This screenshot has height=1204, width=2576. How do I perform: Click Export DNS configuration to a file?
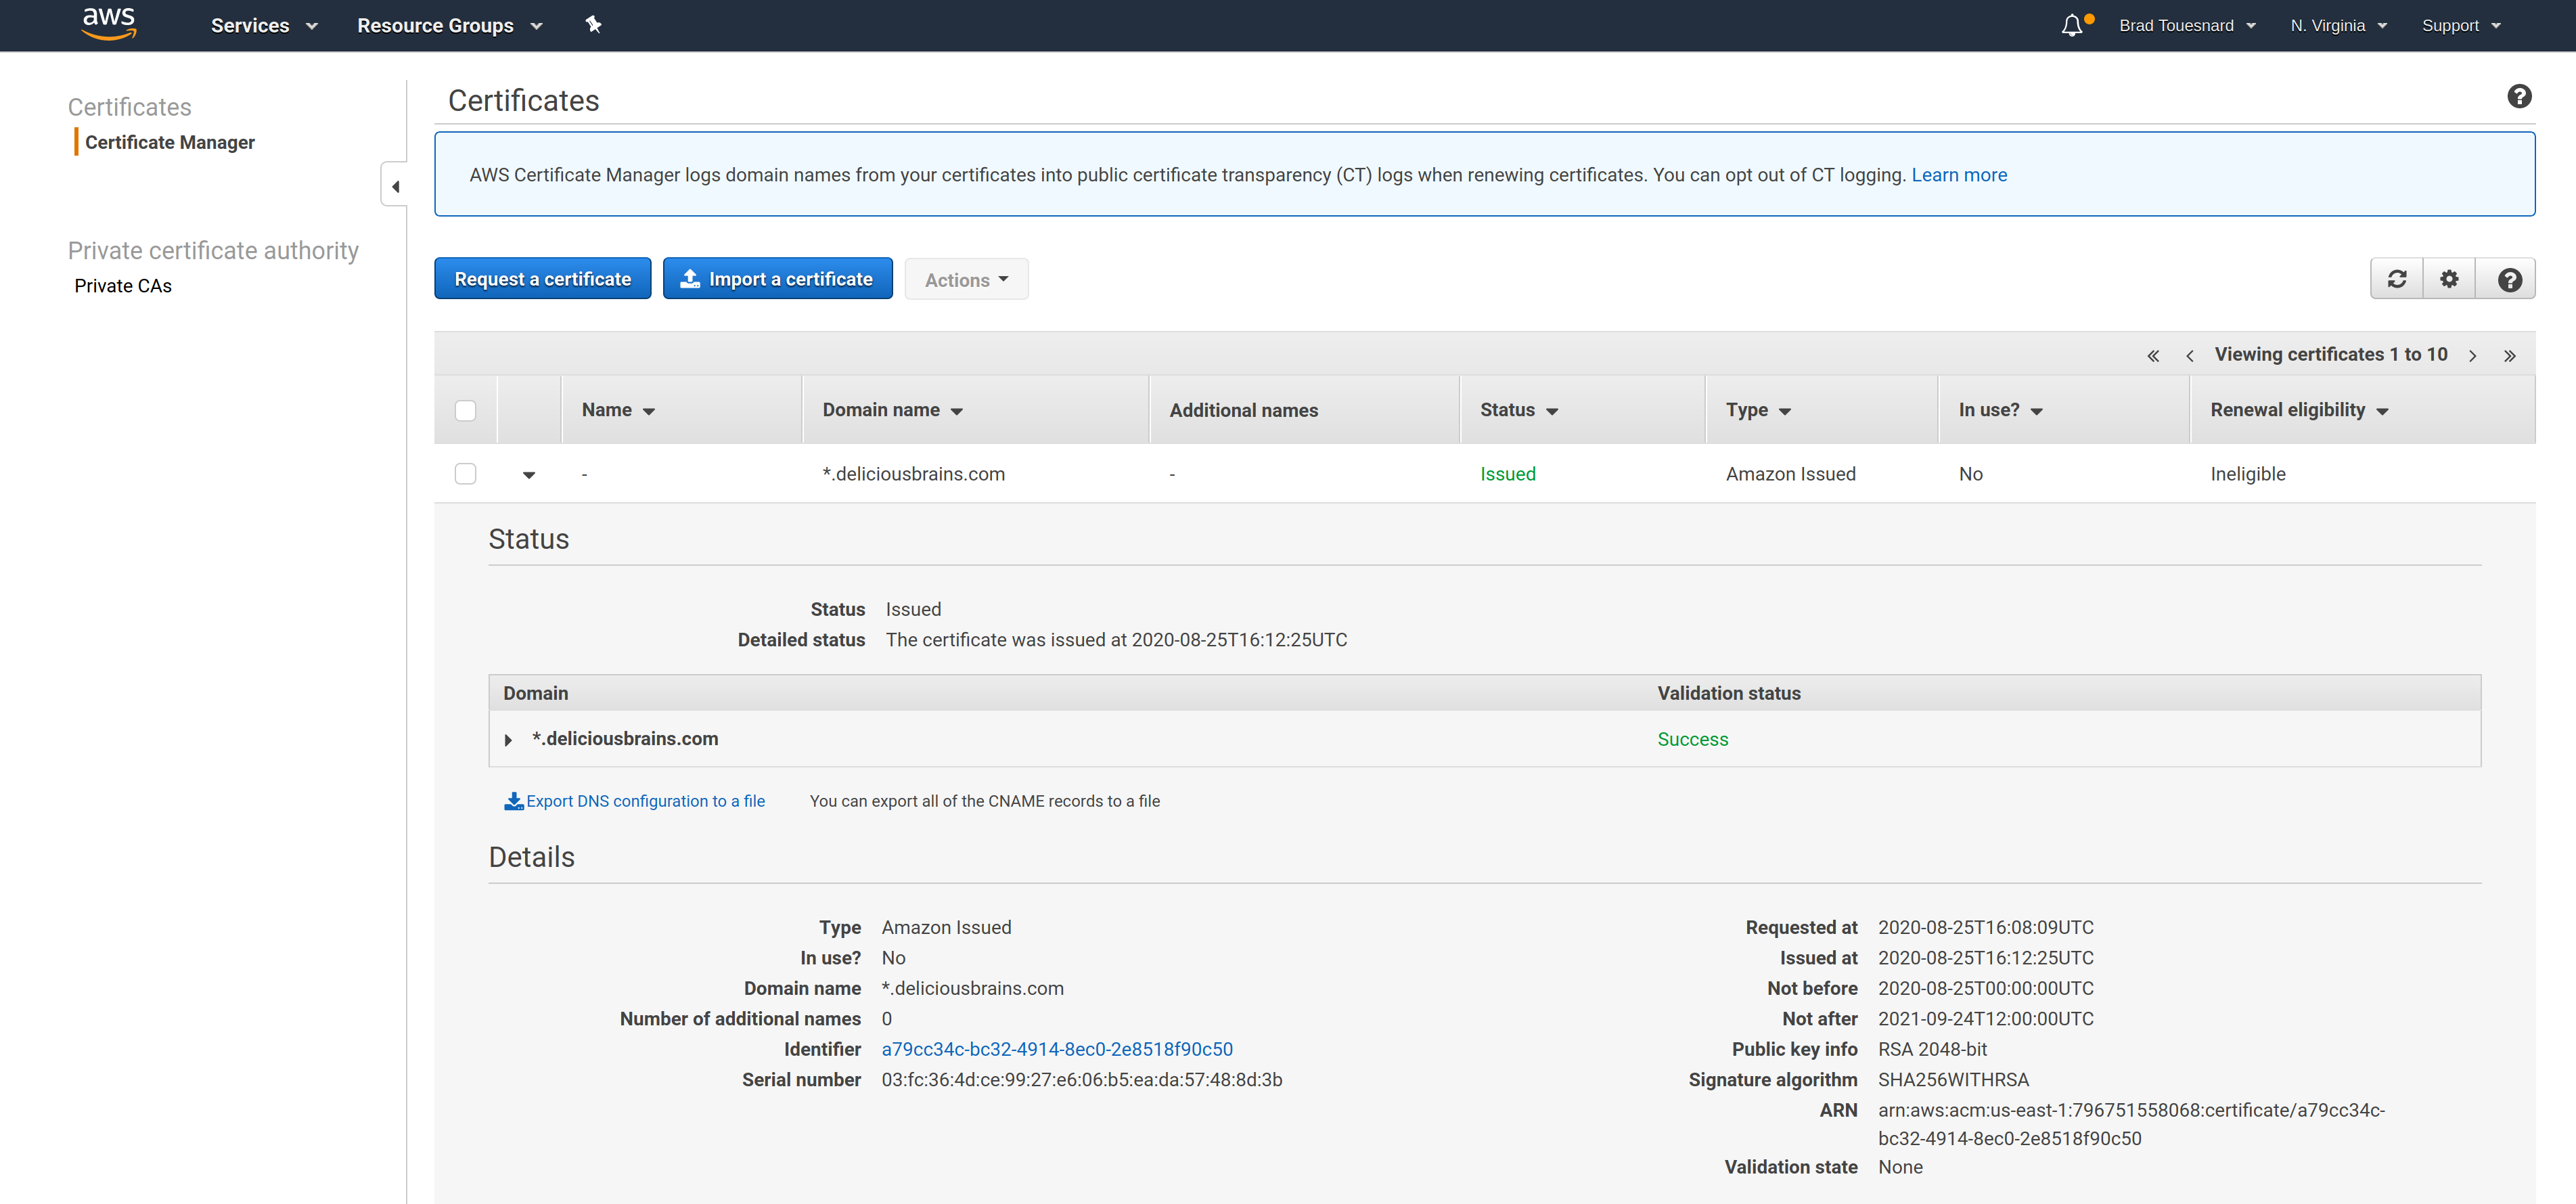pyautogui.click(x=645, y=801)
